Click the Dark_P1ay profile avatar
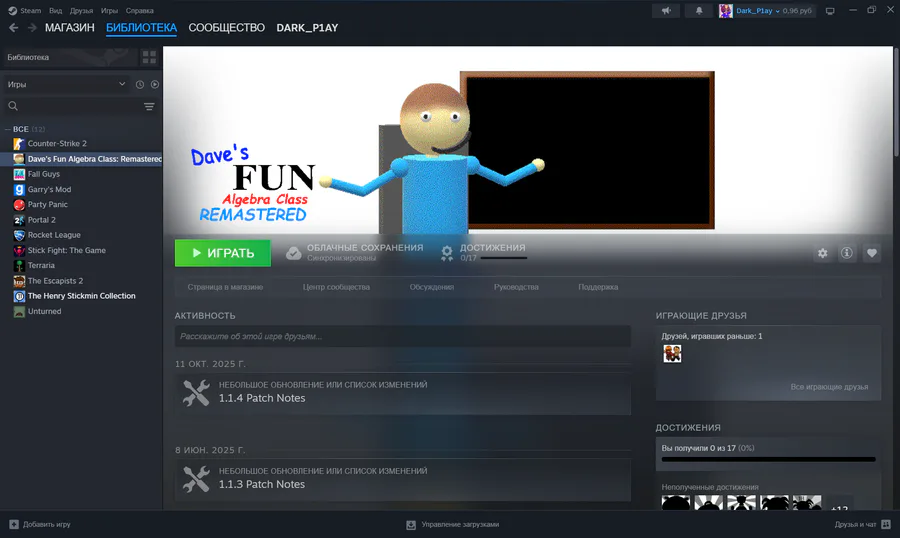 pyautogui.click(x=726, y=11)
